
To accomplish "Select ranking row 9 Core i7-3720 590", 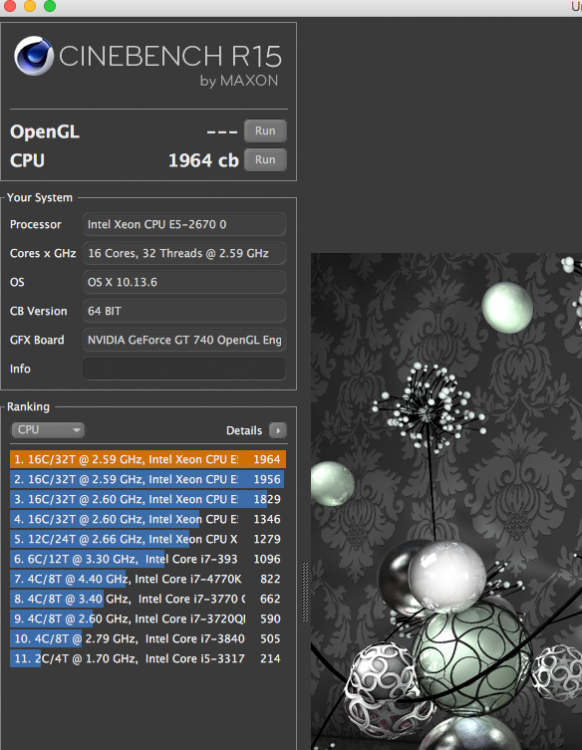I will 148,619.
